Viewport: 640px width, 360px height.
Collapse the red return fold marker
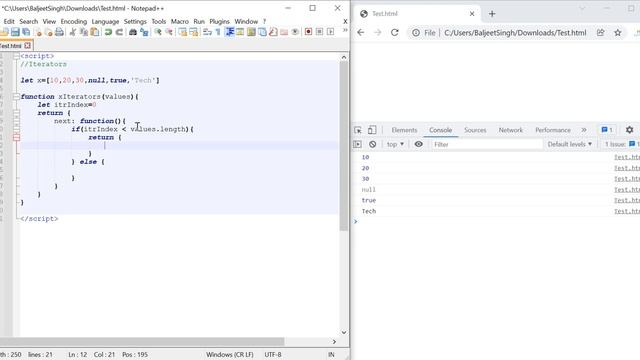pyautogui.click(x=16, y=138)
